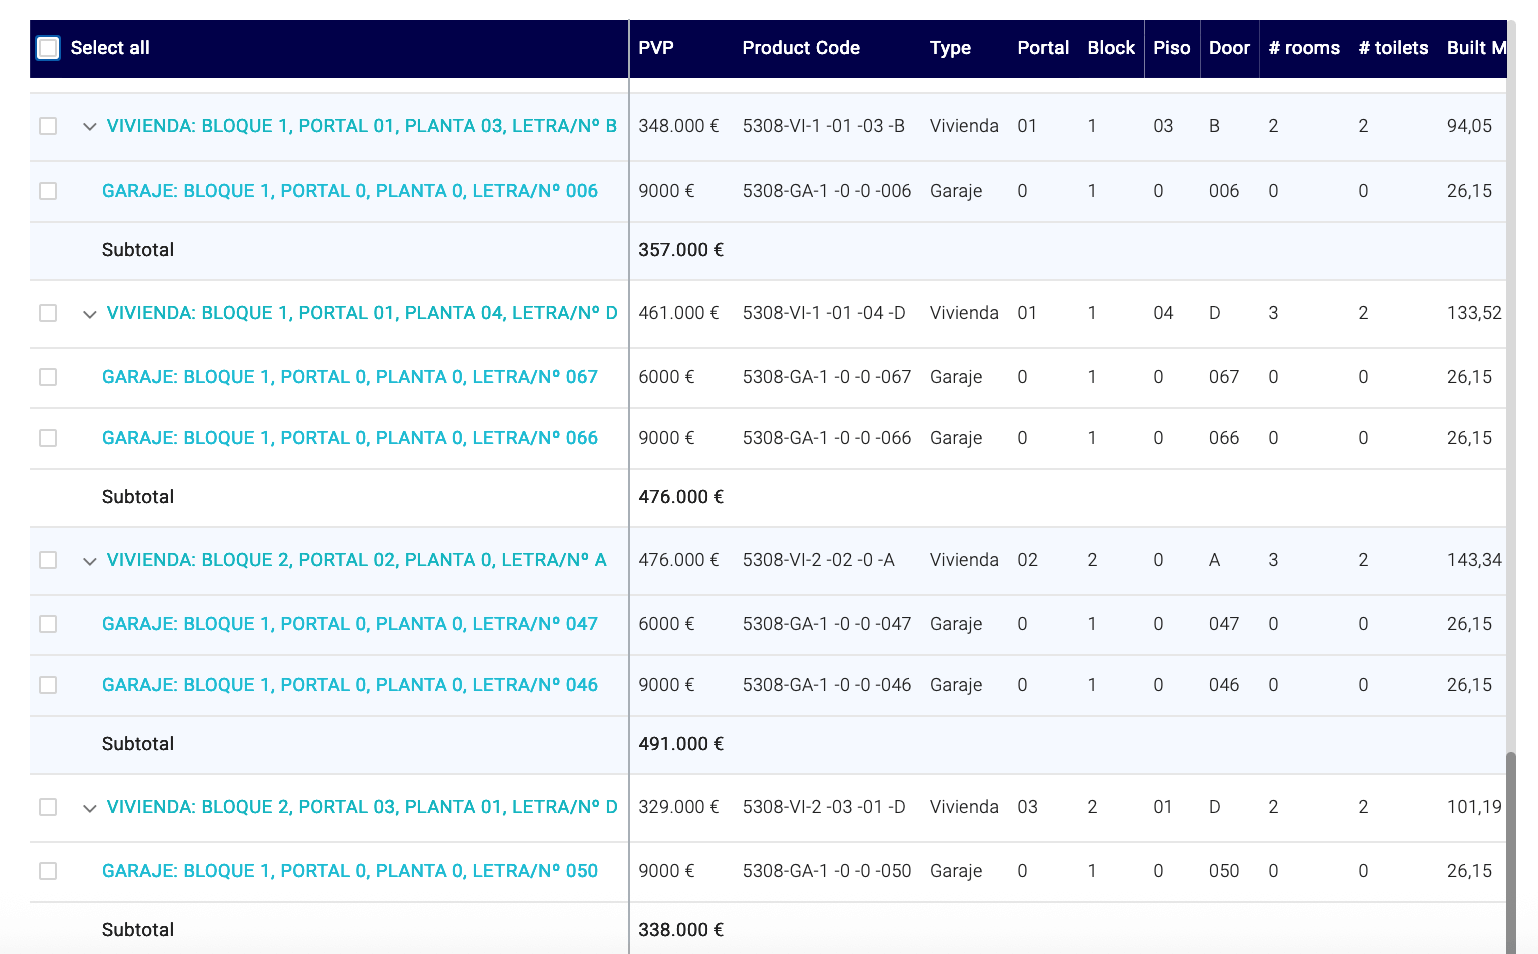Collapse the Vivienda Bloque 2 Portal 02 group
The image size is (1538, 954).
[89, 561]
